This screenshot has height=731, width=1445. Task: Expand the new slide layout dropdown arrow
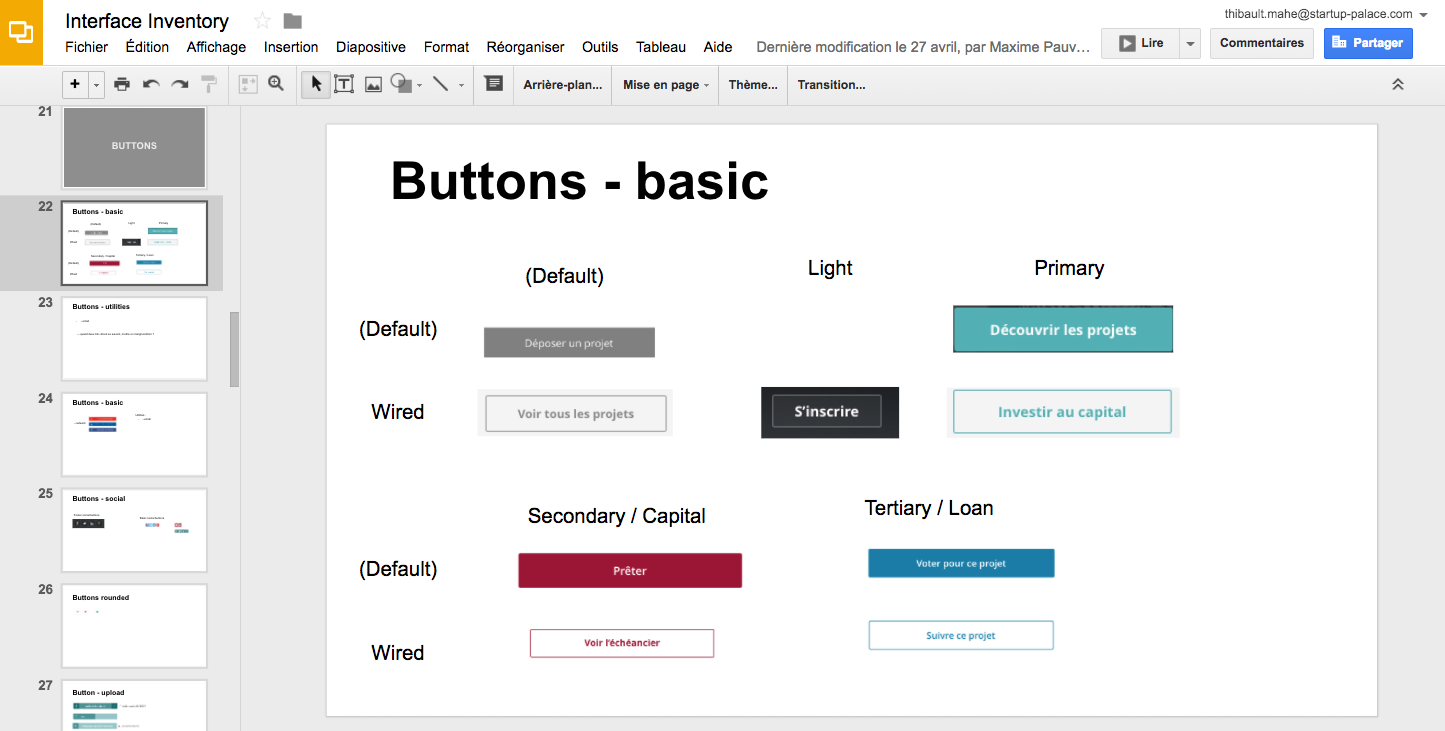(x=96, y=85)
